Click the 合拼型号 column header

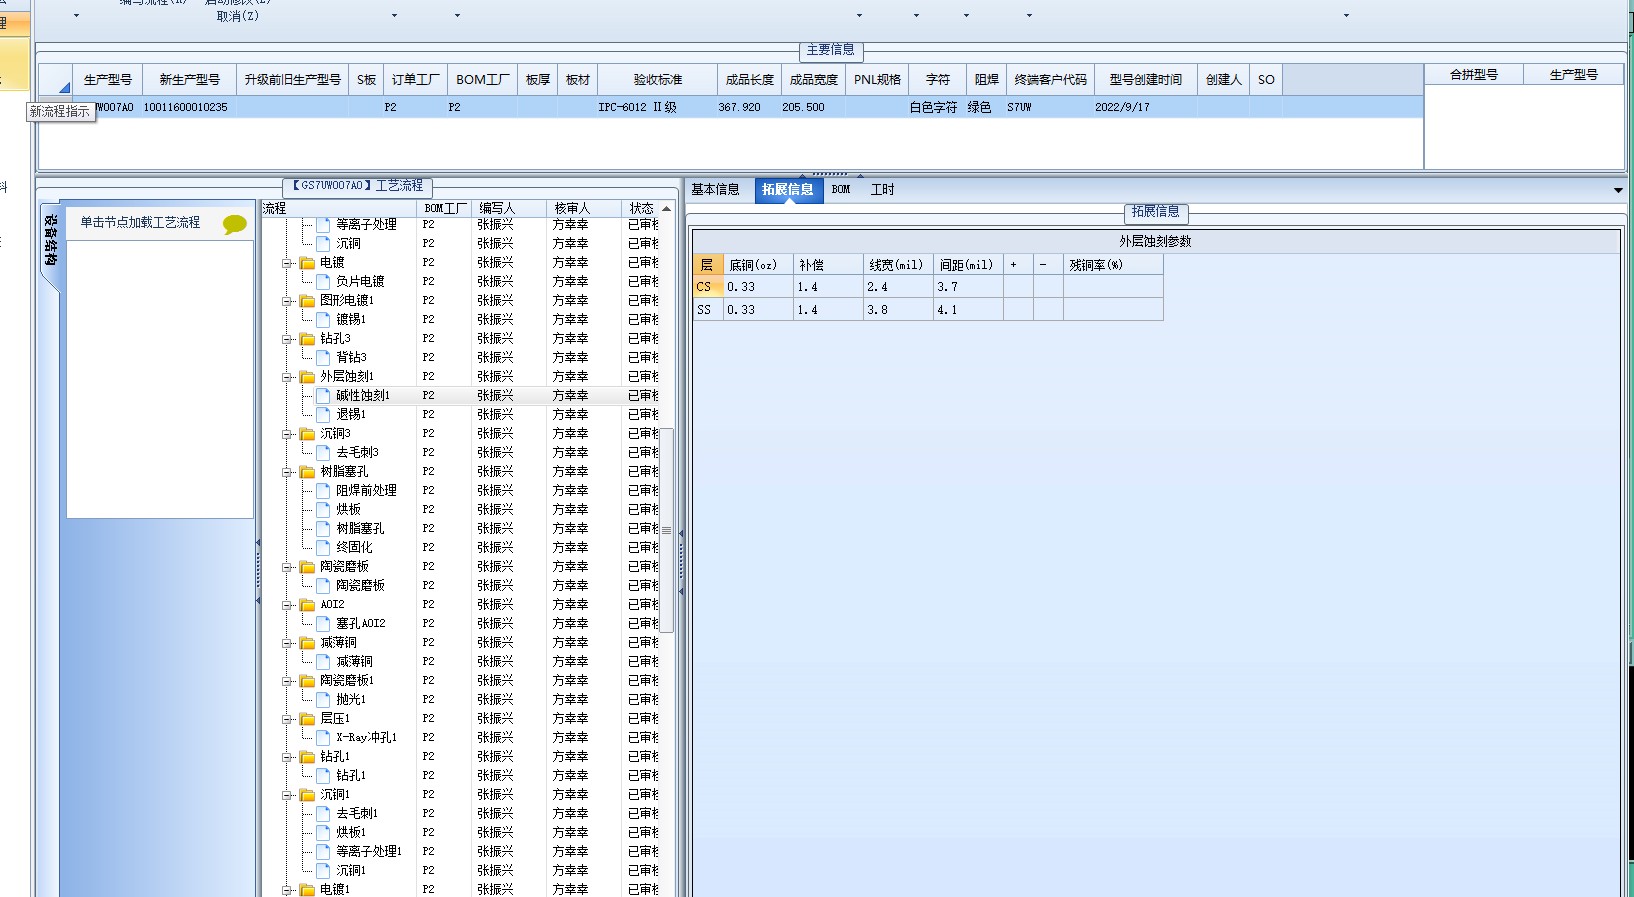point(1474,75)
